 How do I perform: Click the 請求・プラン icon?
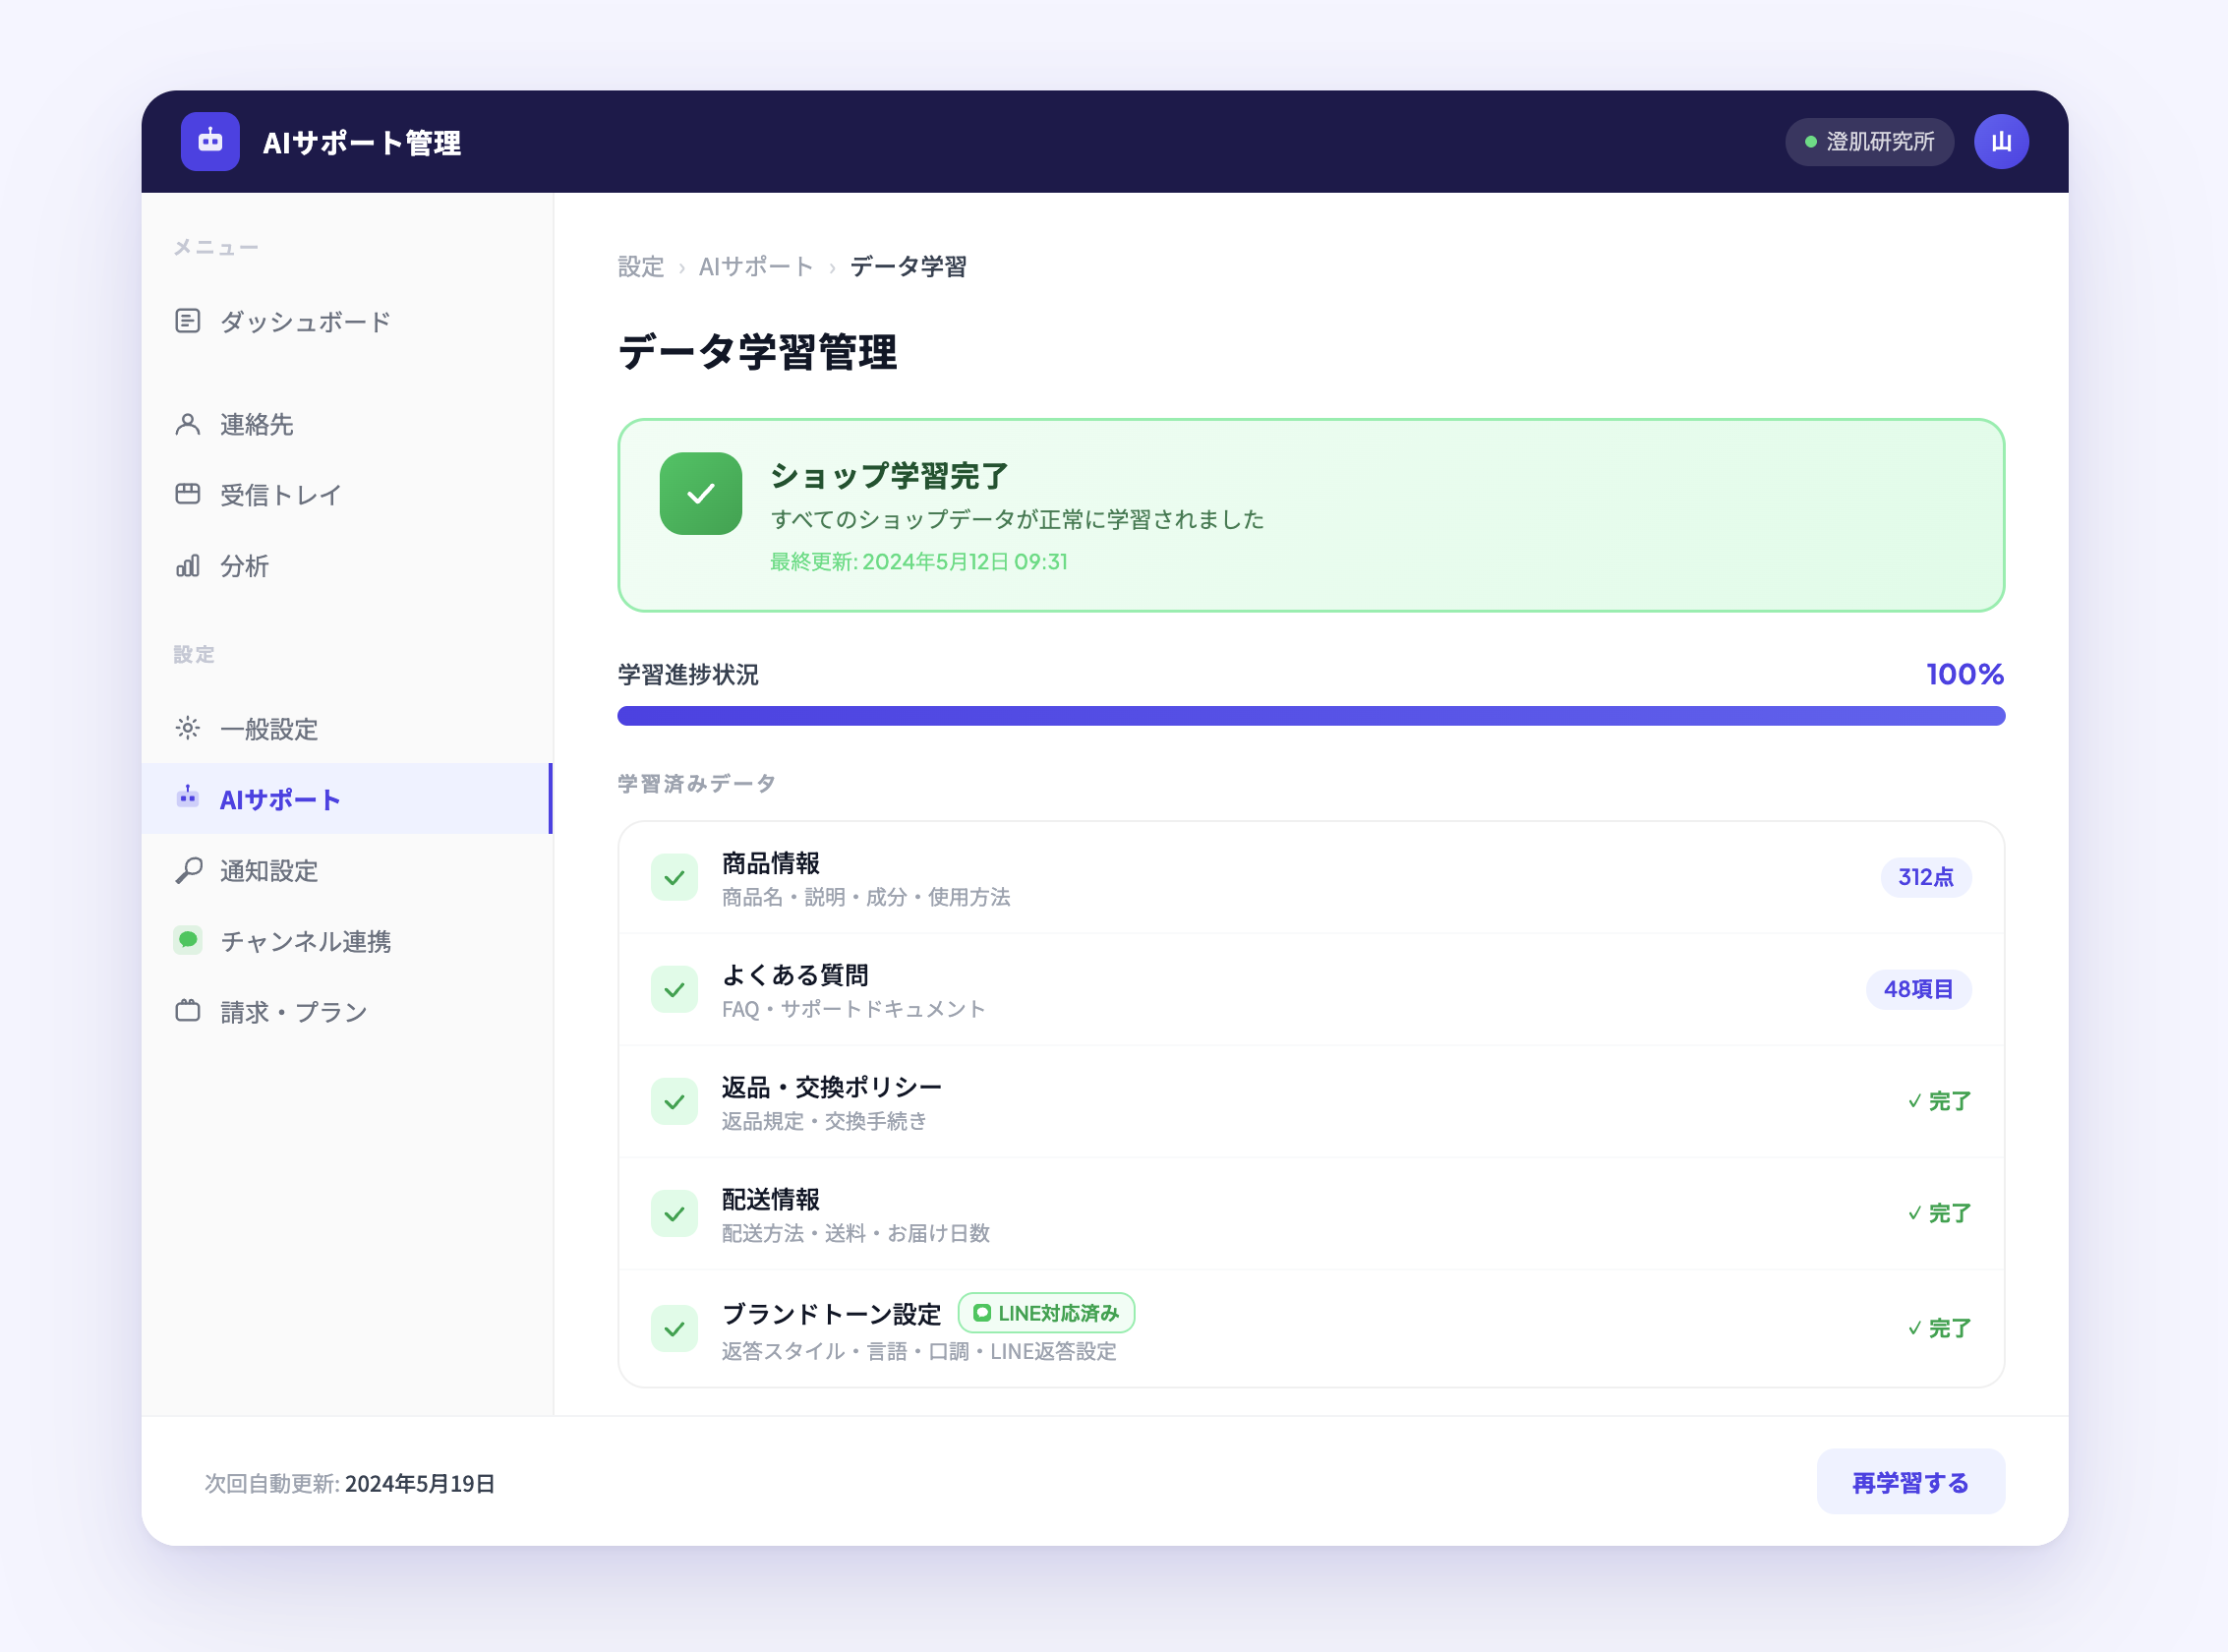pos(188,1011)
